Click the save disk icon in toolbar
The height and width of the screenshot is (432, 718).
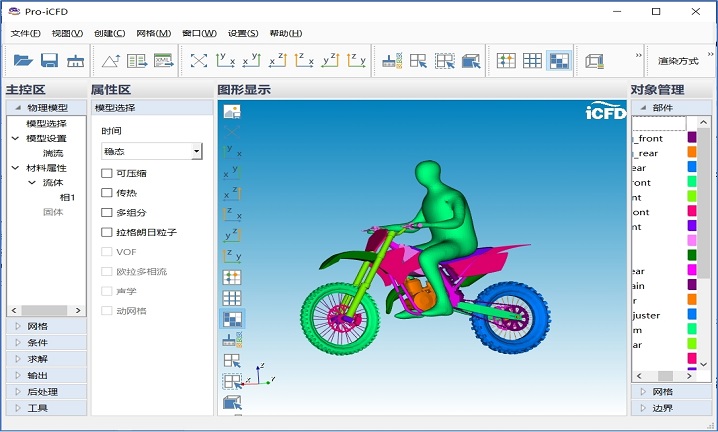pyautogui.click(x=49, y=61)
